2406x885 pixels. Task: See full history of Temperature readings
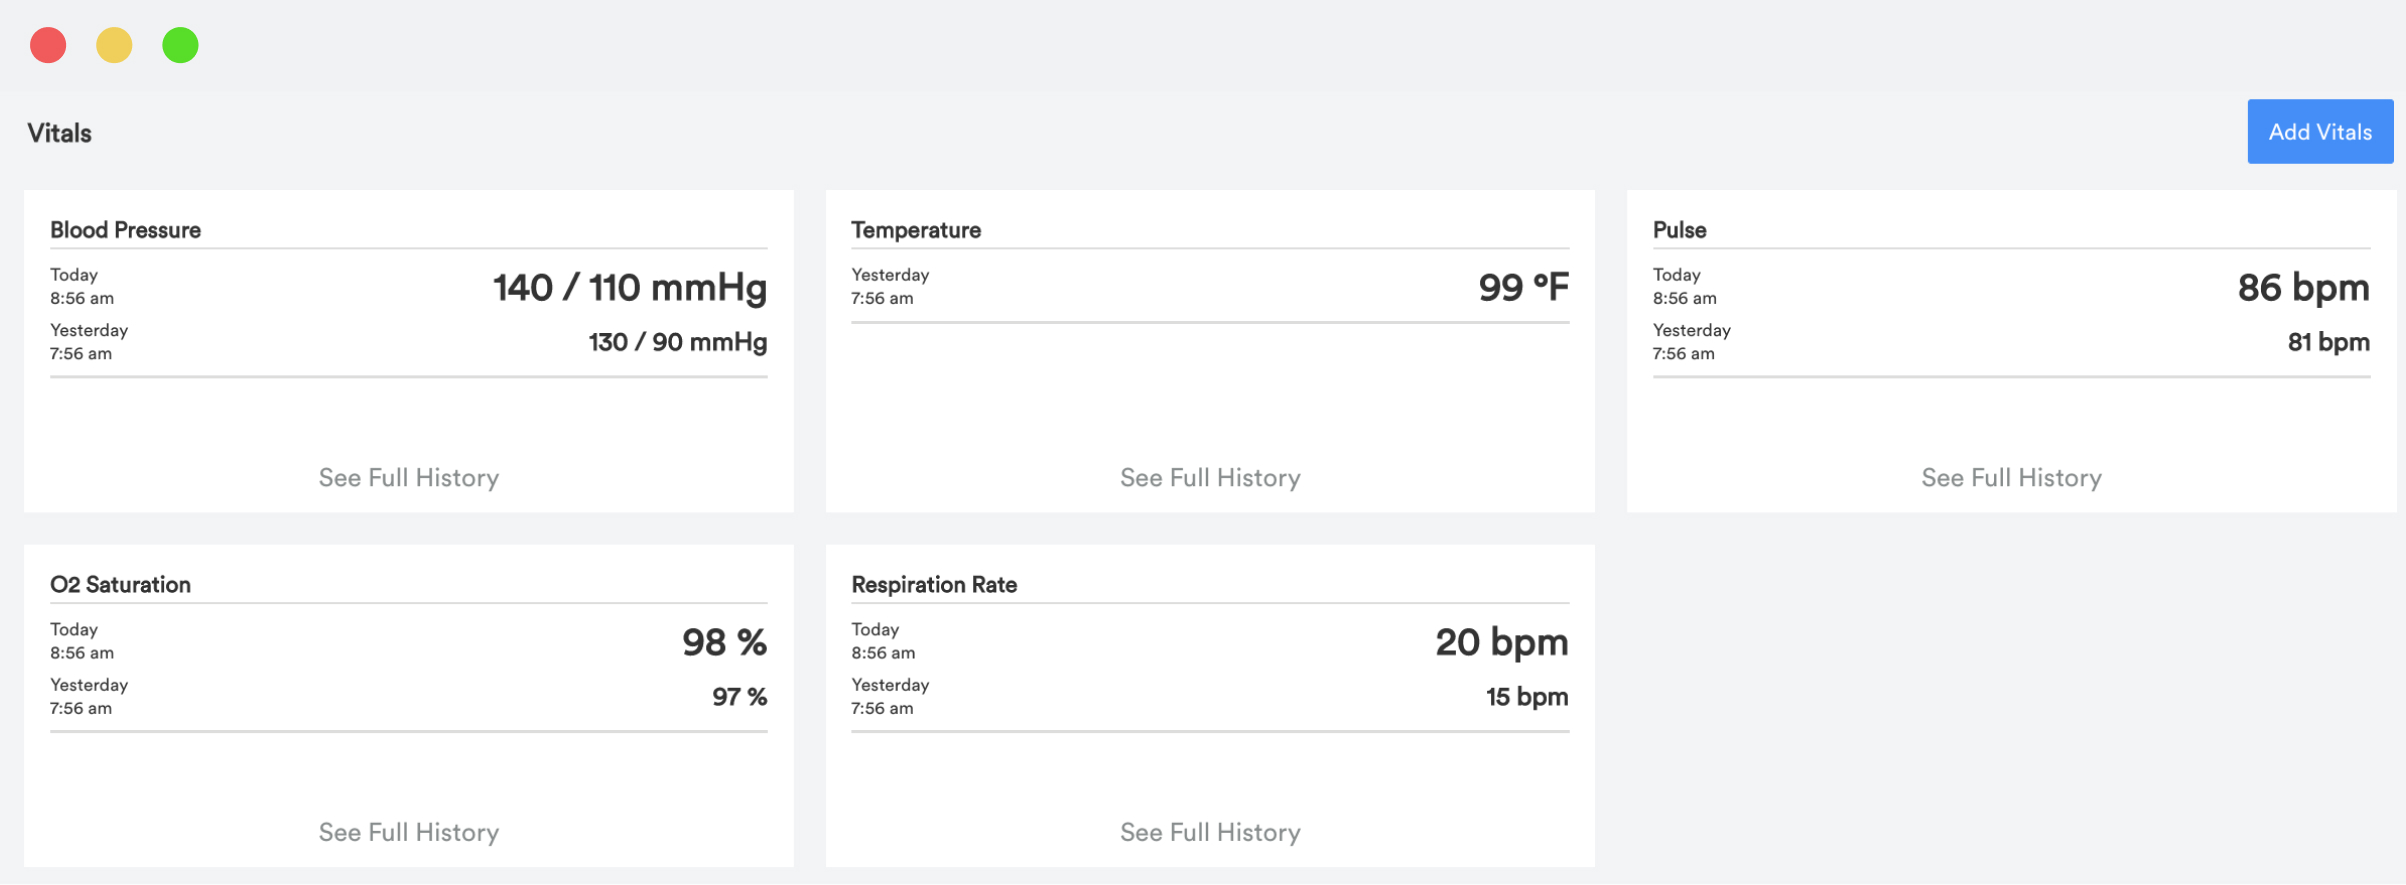coord(1209,478)
